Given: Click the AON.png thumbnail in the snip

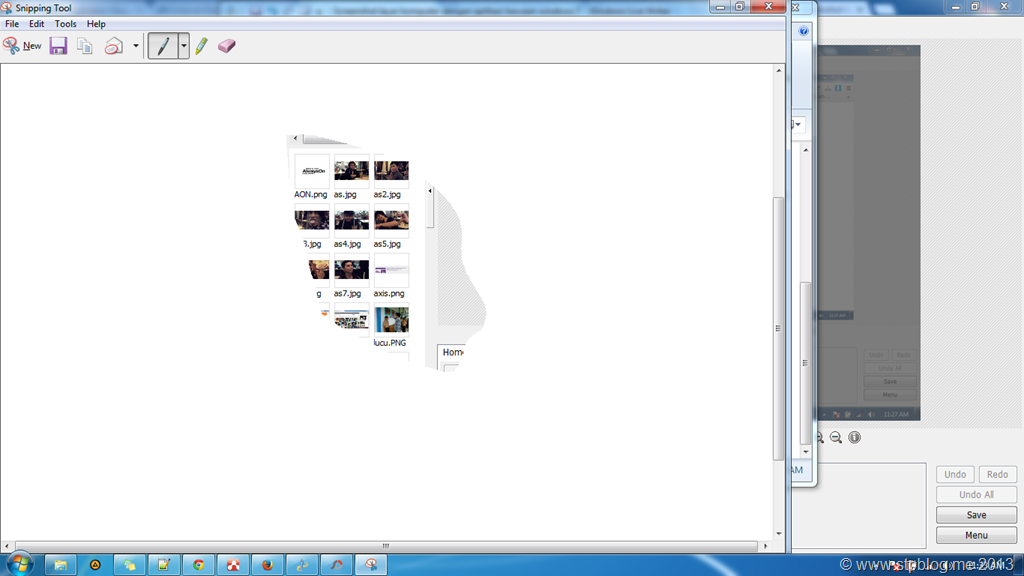Looking at the screenshot, I should [x=312, y=171].
